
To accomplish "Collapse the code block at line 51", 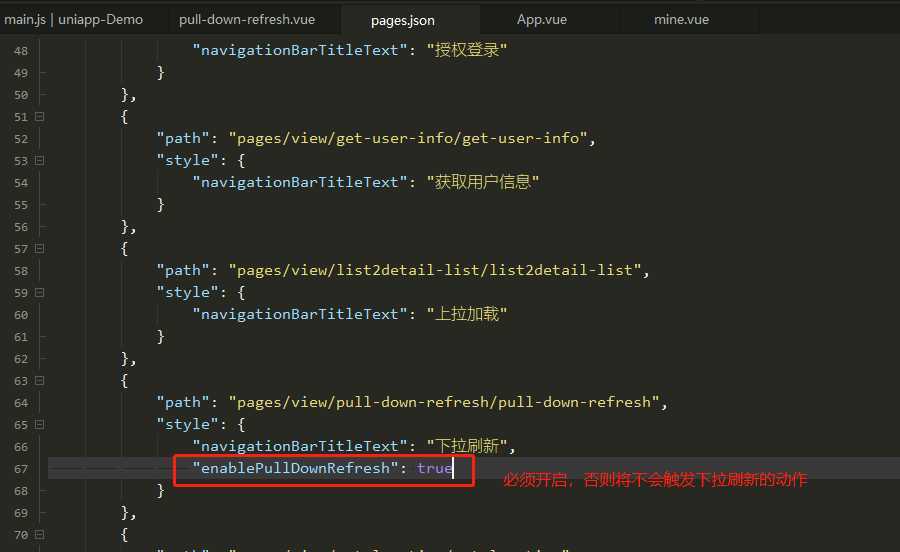I will (x=40, y=116).
